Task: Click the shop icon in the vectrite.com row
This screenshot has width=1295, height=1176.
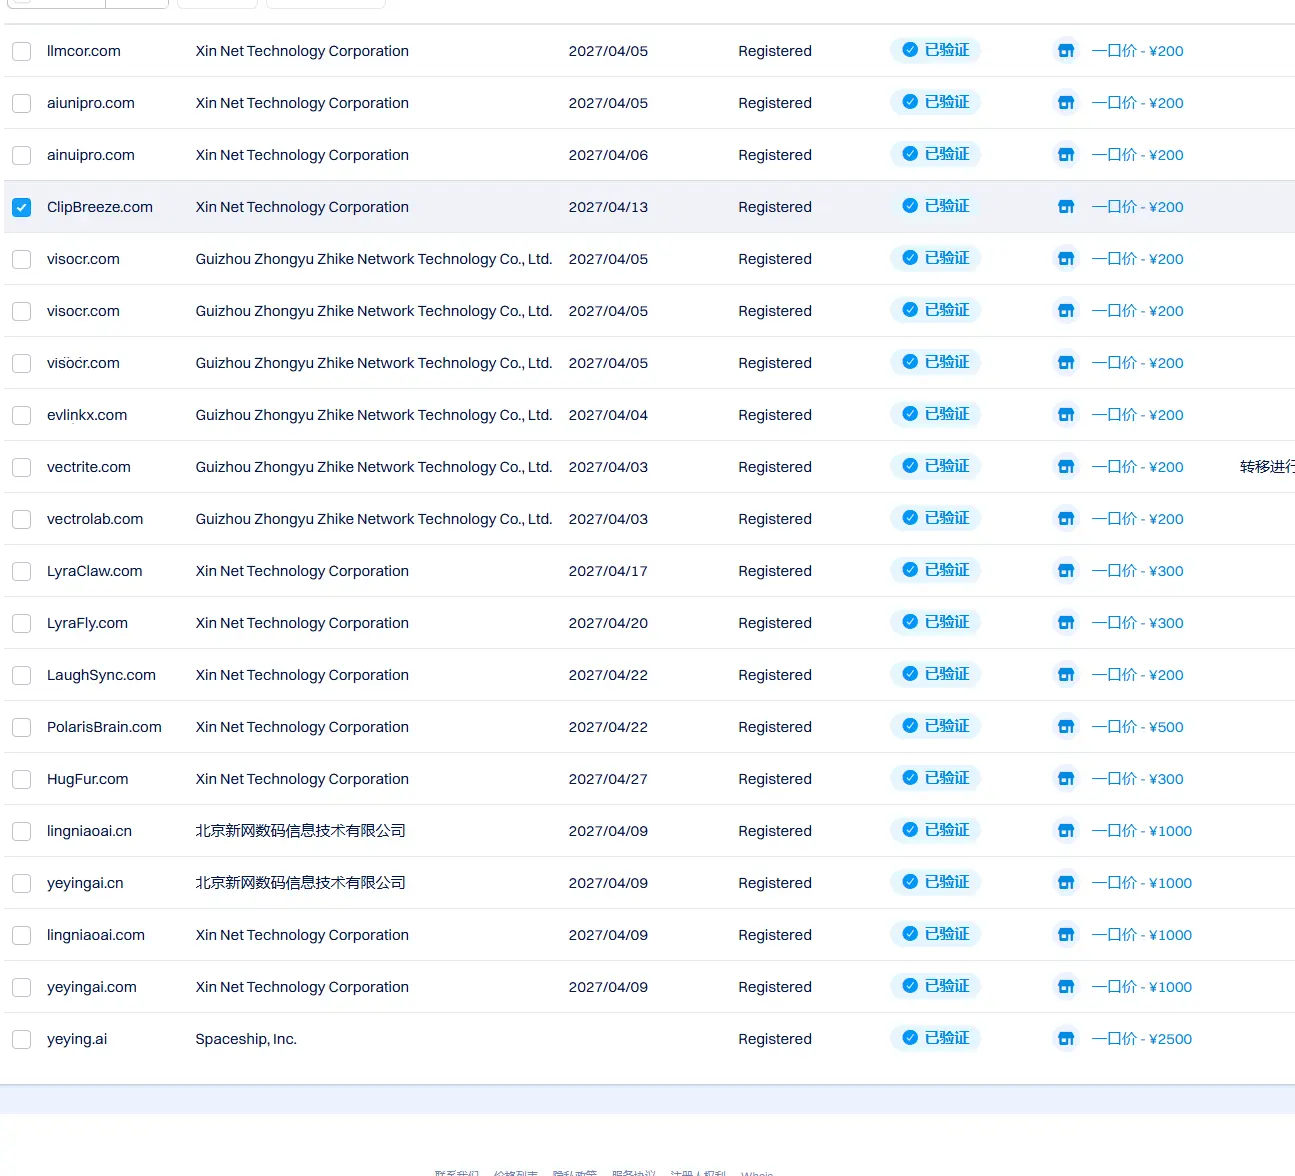Action: [1066, 467]
